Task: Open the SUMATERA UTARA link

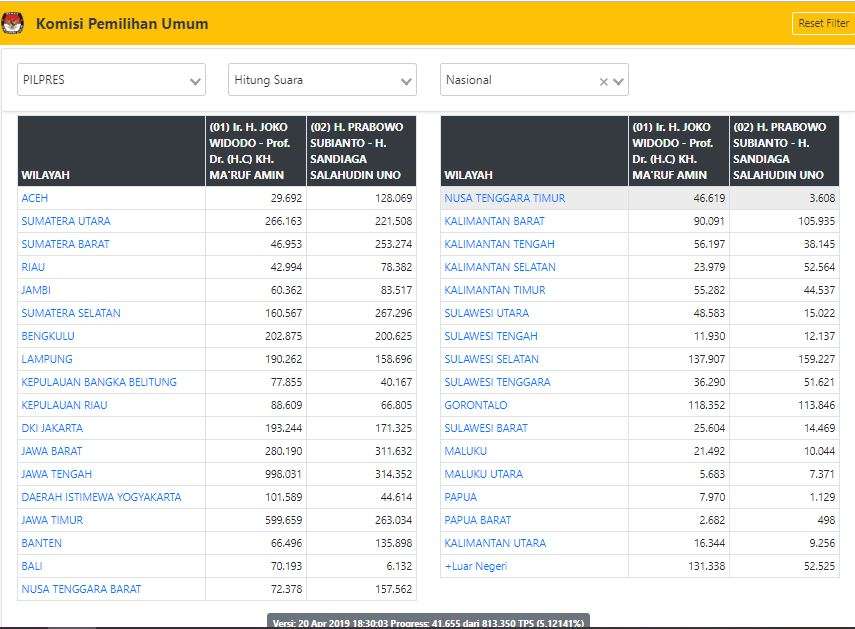Action: (x=66, y=221)
